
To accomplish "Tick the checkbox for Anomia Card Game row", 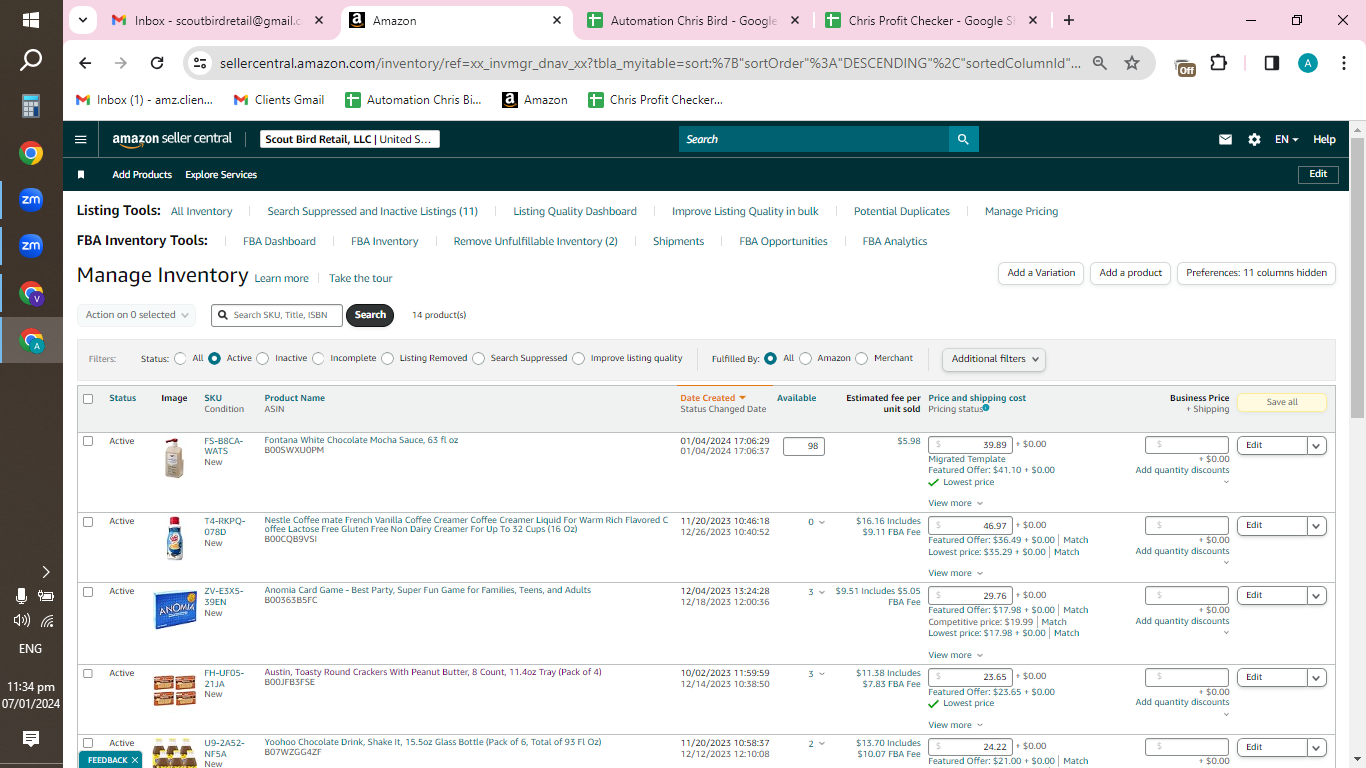I will tap(88, 592).
